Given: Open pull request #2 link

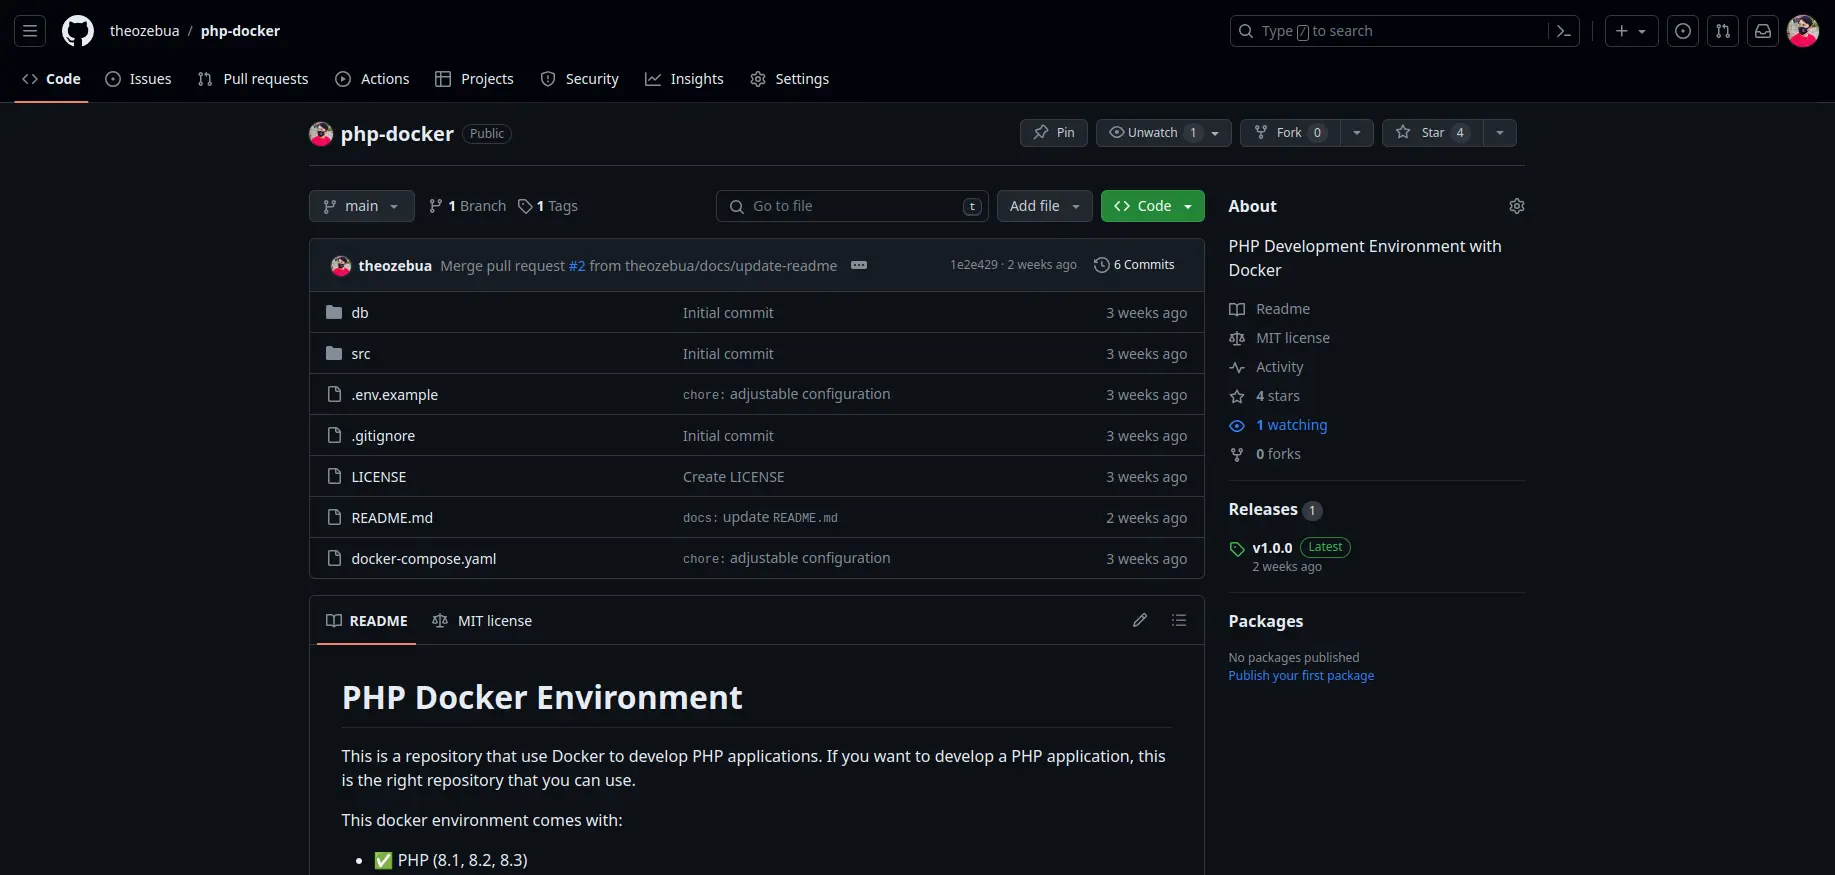Looking at the screenshot, I should tap(577, 266).
